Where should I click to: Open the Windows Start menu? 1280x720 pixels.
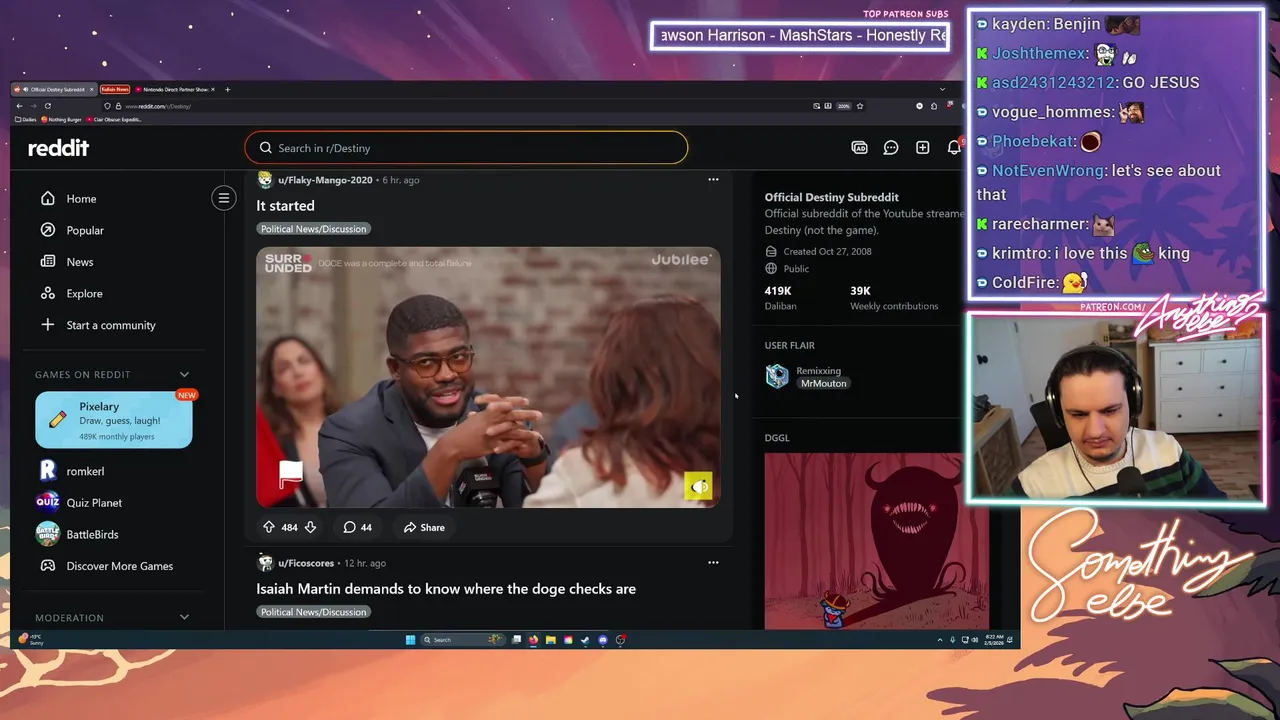(410, 640)
